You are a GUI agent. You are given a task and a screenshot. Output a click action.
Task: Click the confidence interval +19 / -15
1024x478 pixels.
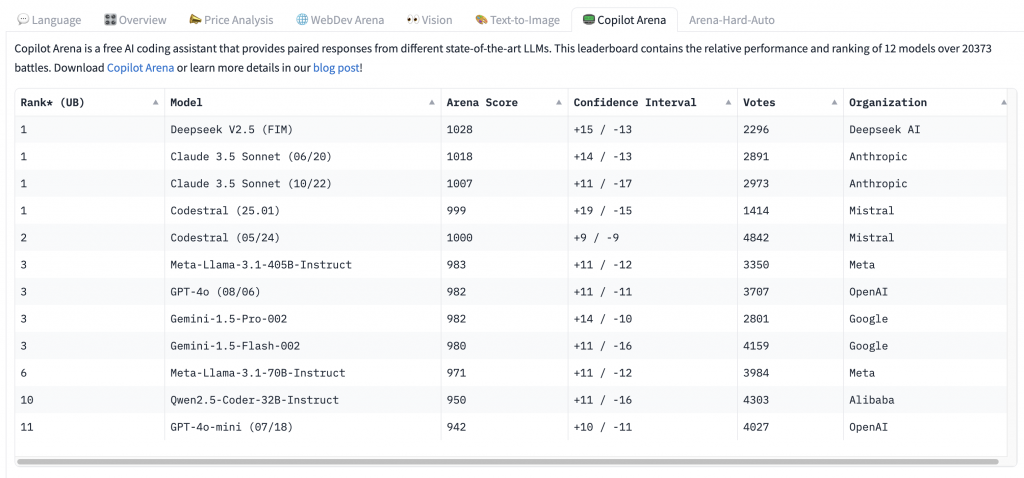(x=603, y=210)
